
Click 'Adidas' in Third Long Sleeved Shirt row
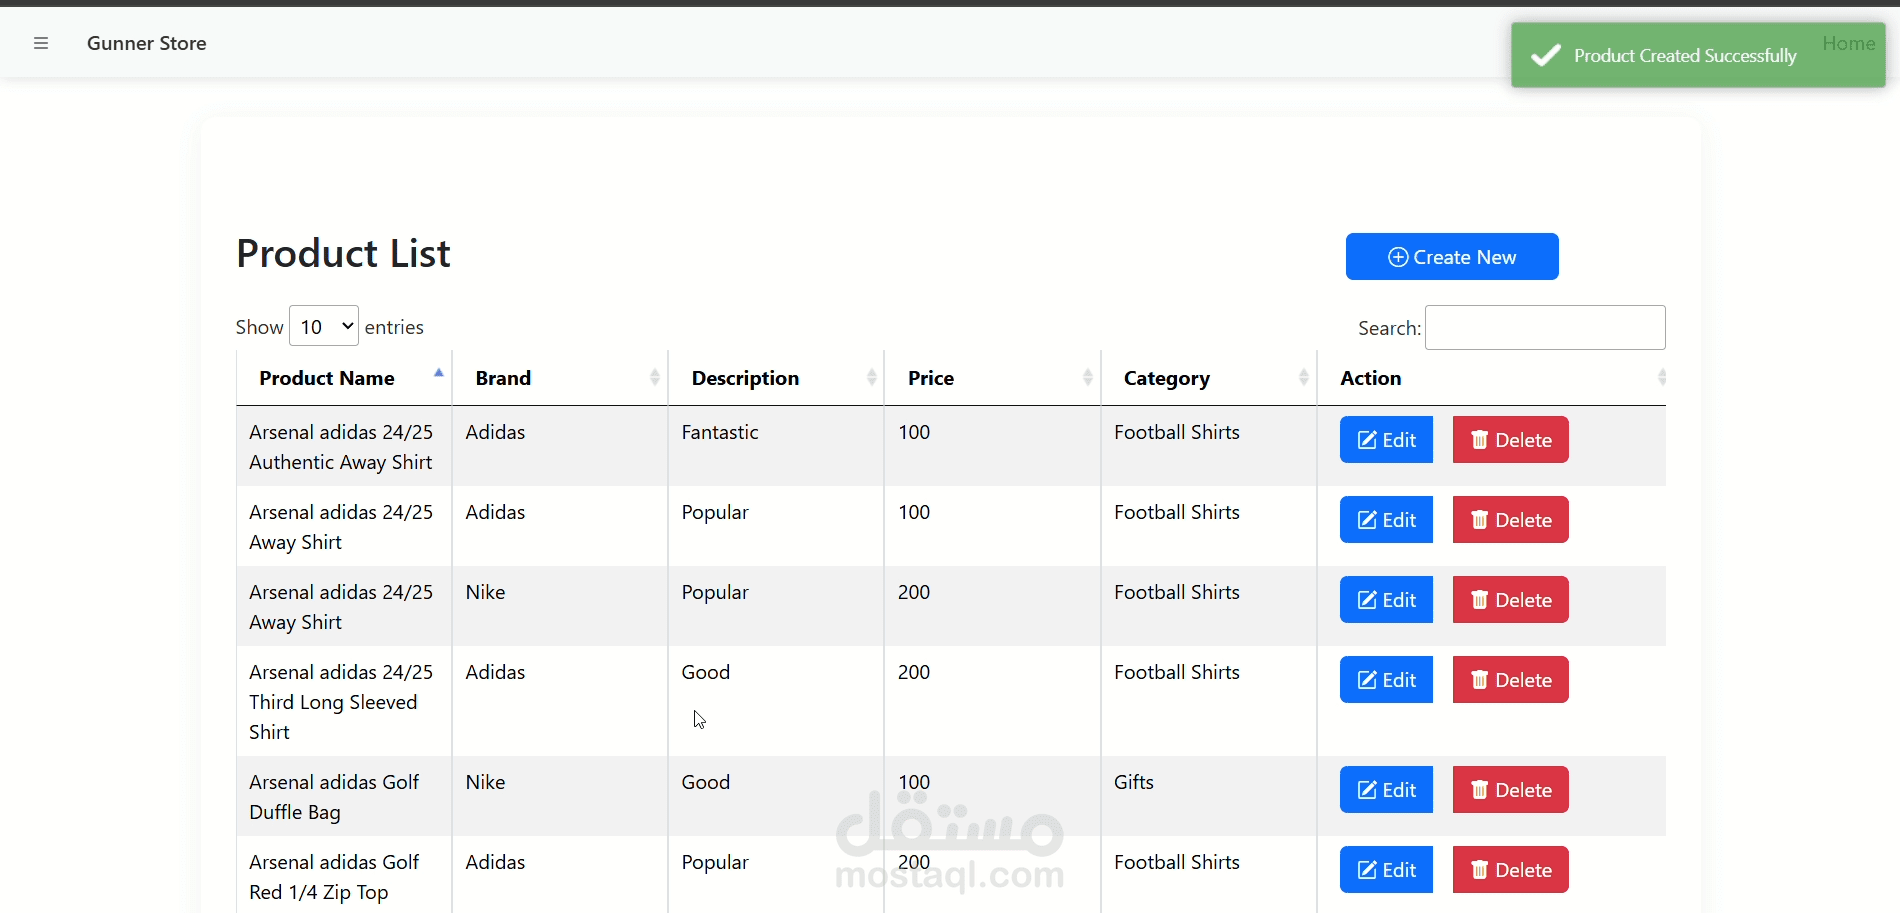click(x=495, y=672)
